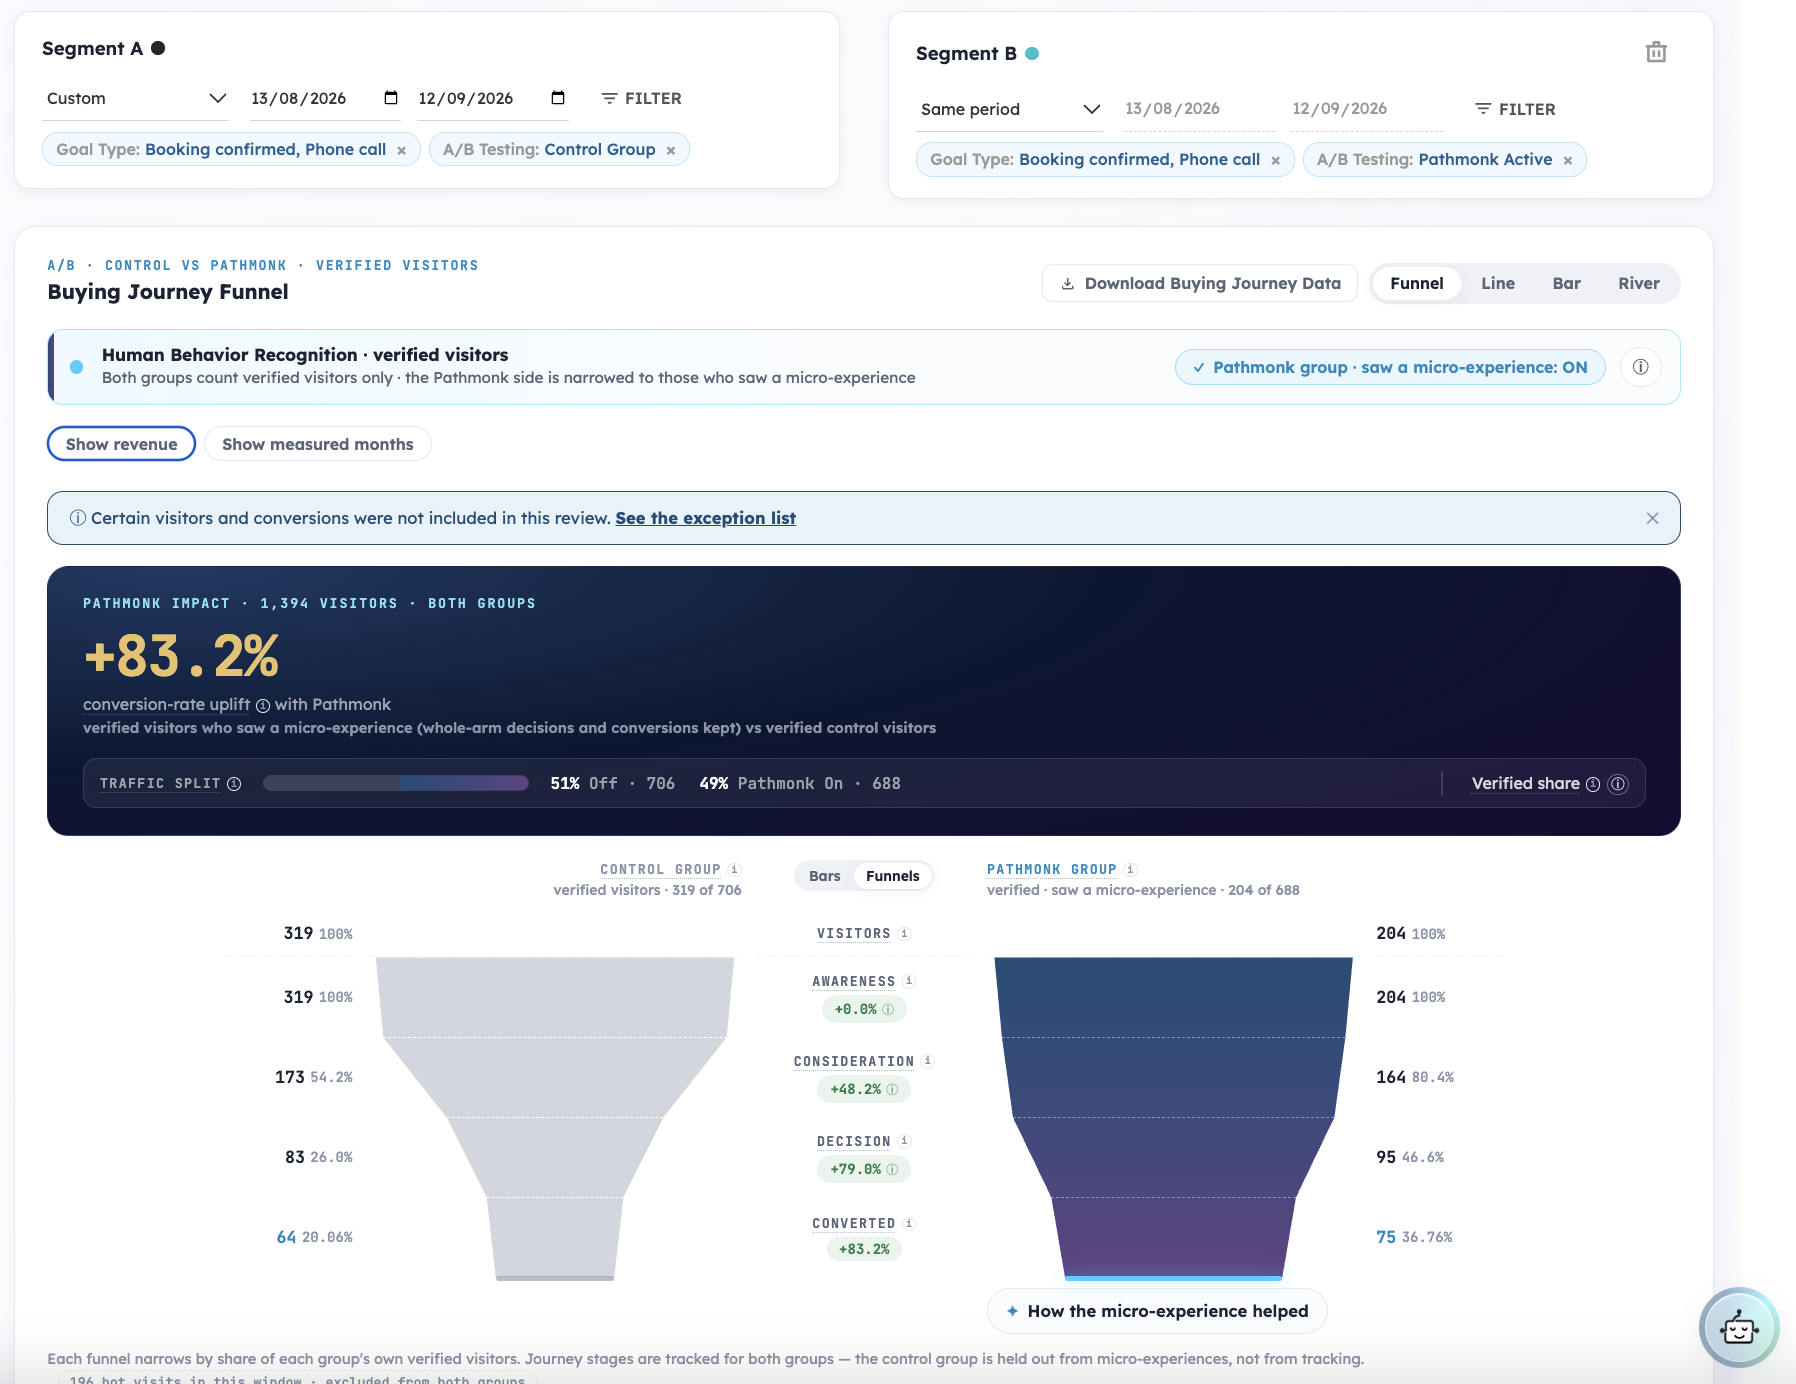
Task: Remove Segment B Goal Type filter chip
Action: (1275, 160)
